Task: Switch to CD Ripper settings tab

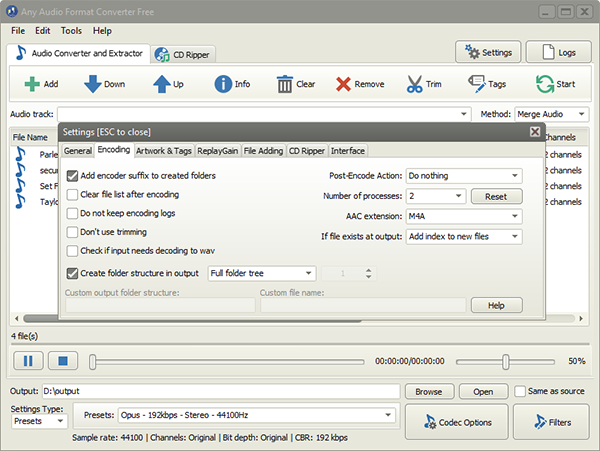Action: 307,151
